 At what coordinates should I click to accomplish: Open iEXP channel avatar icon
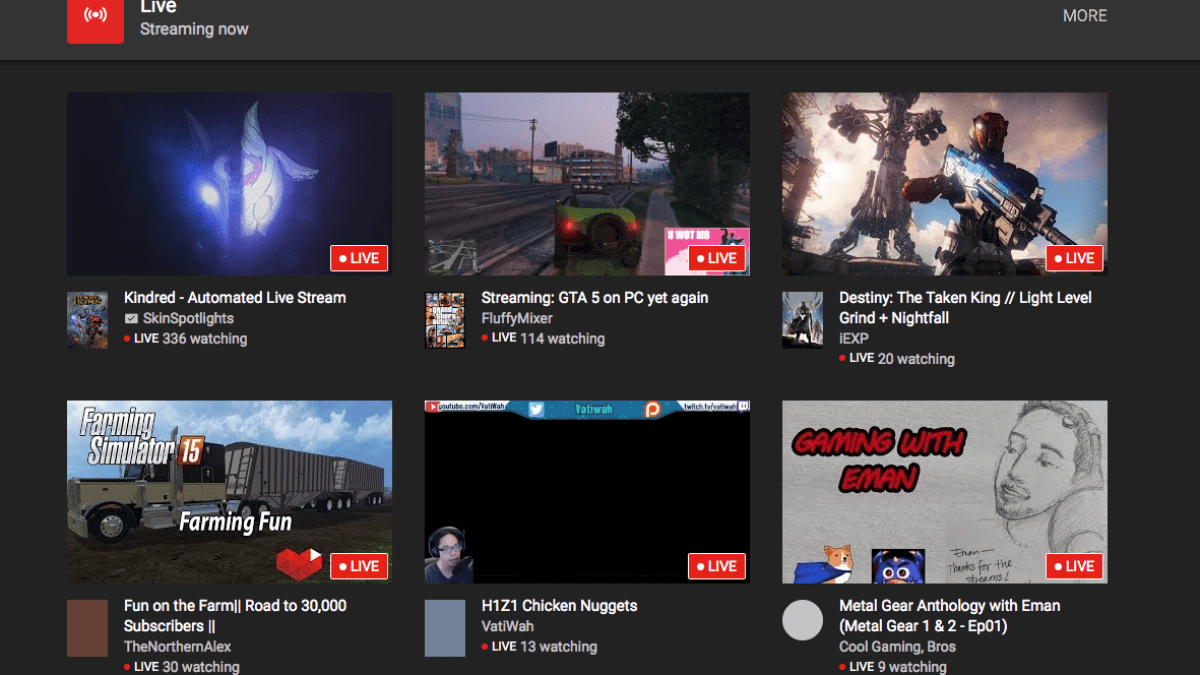point(802,320)
